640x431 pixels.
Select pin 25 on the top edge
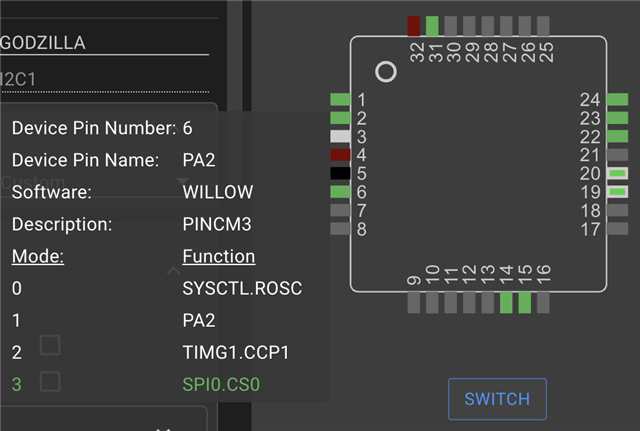pyautogui.click(x=543, y=26)
